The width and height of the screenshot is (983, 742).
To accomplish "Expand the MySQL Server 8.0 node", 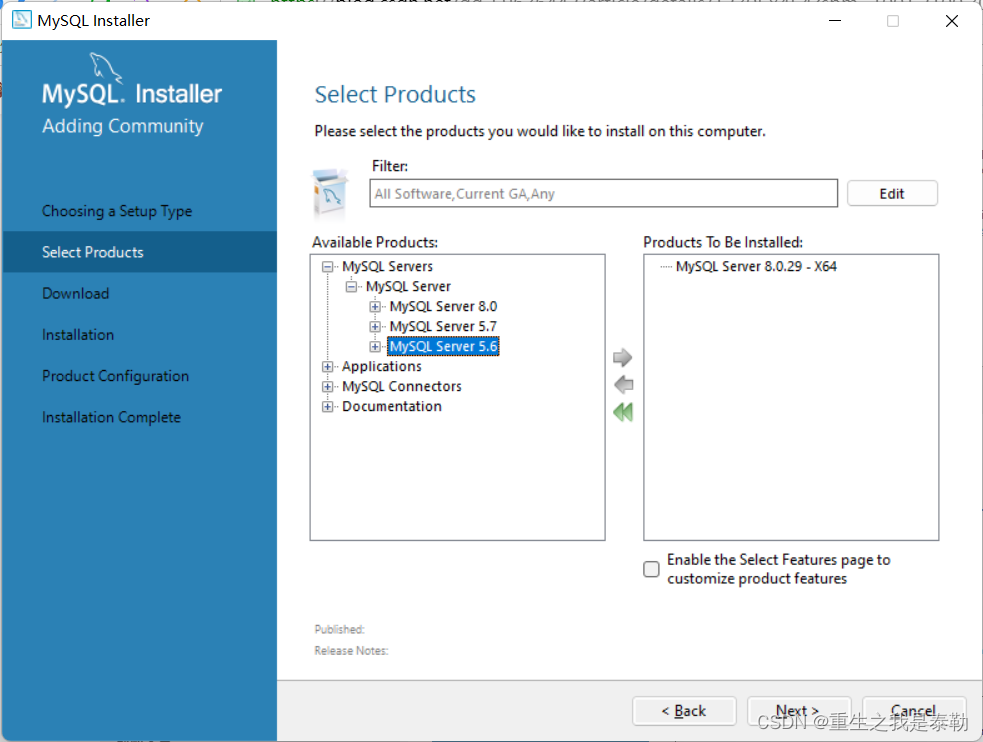I will (x=375, y=307).
